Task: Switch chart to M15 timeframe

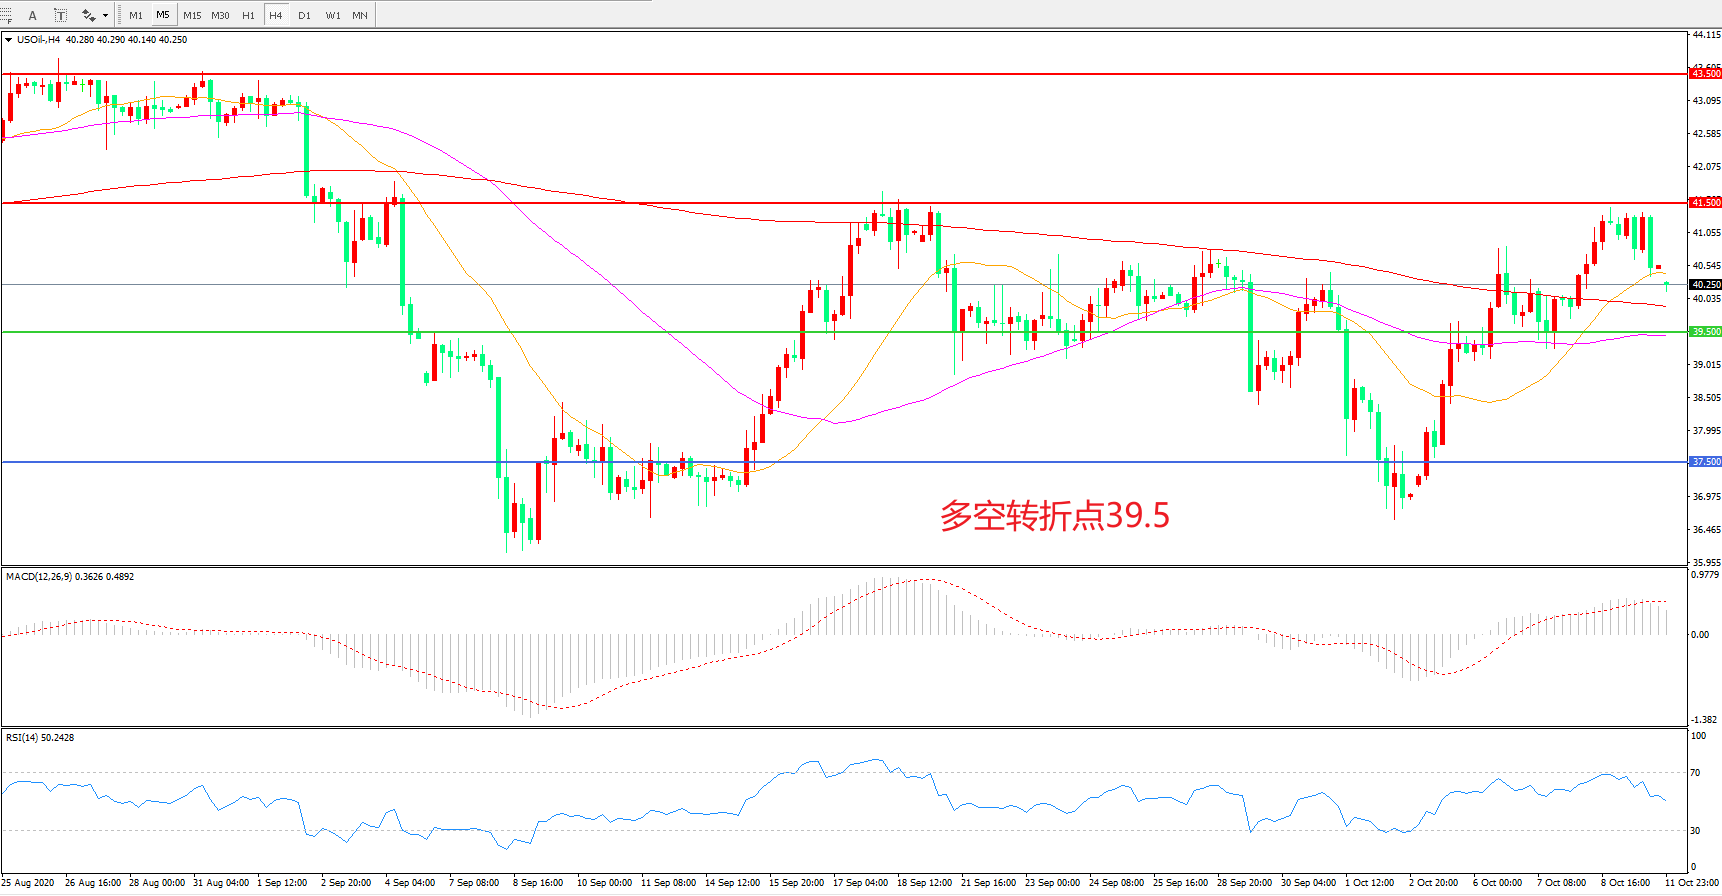Action: 192,15
